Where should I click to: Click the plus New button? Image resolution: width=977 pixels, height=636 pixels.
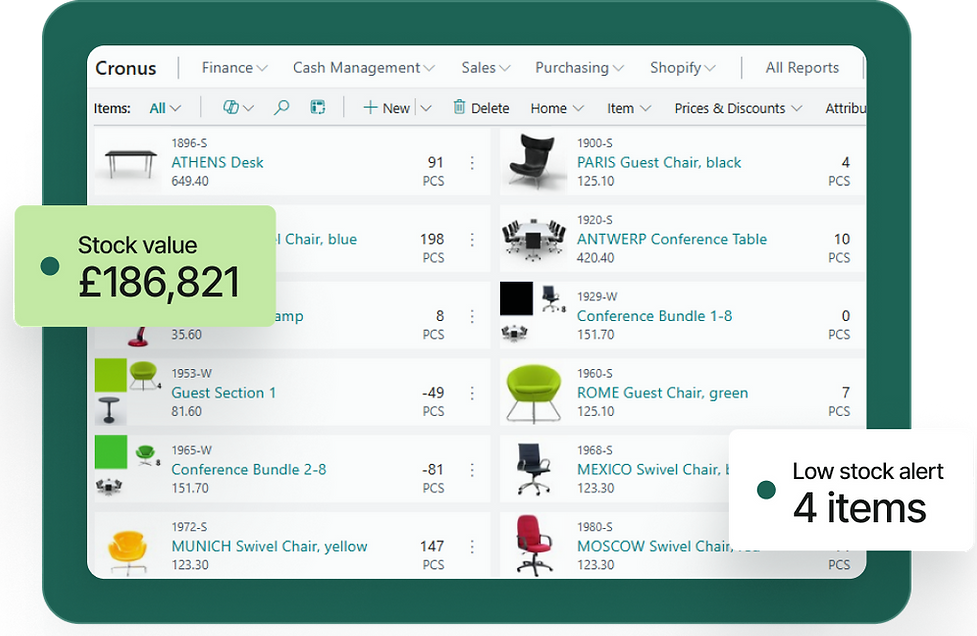tap(386, 108)
